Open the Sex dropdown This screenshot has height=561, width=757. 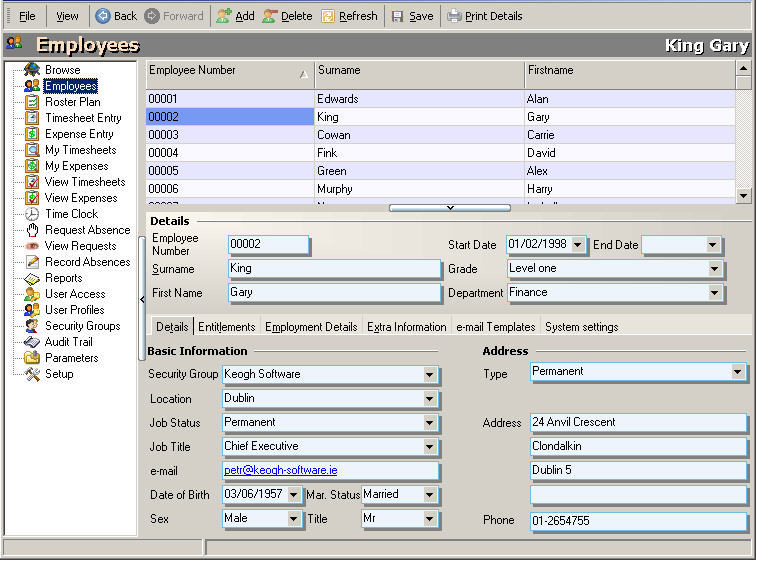coord(294,519)
